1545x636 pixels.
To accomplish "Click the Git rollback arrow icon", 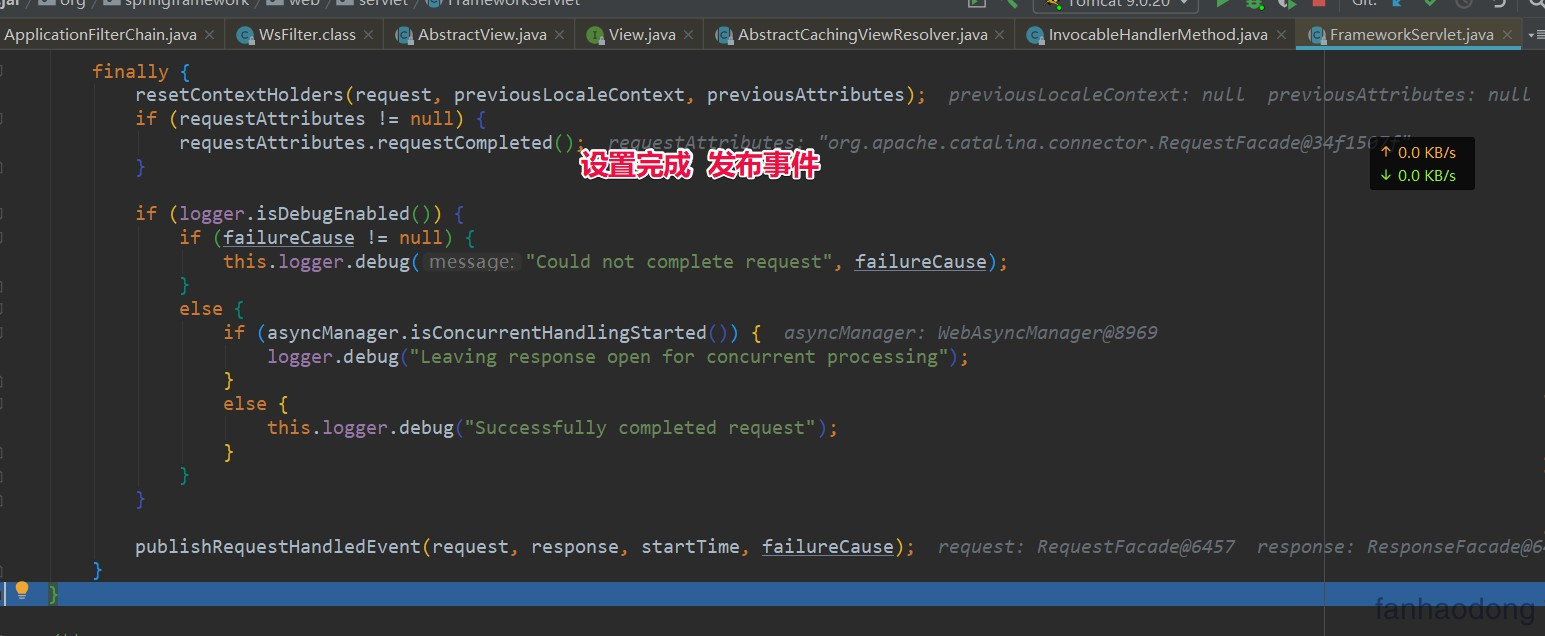I will pos(1497,3).
